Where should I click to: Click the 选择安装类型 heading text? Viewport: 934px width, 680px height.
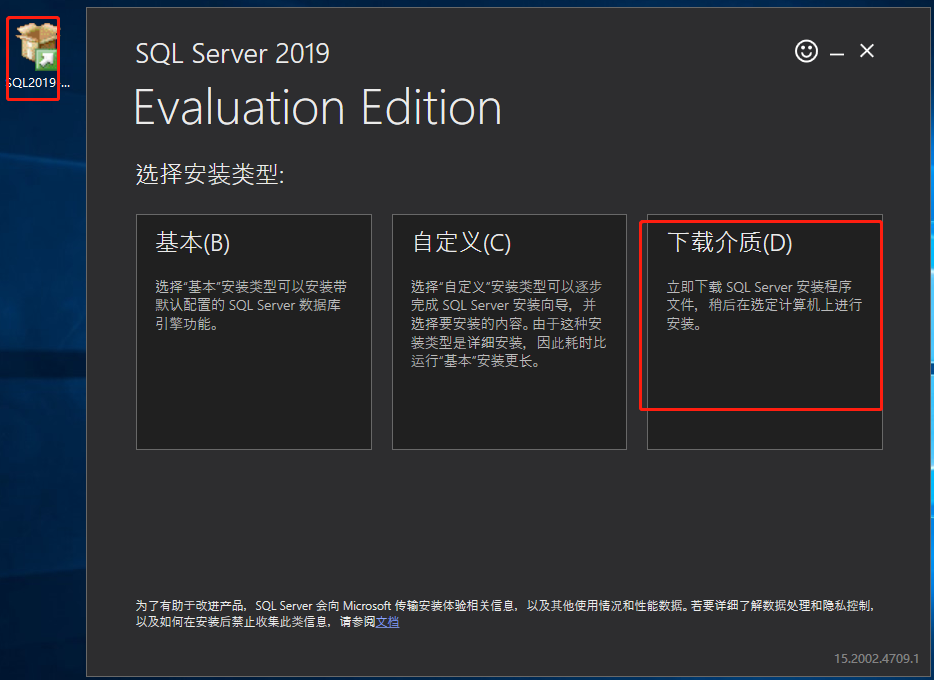pyautogui.click(x=210, y=174)
